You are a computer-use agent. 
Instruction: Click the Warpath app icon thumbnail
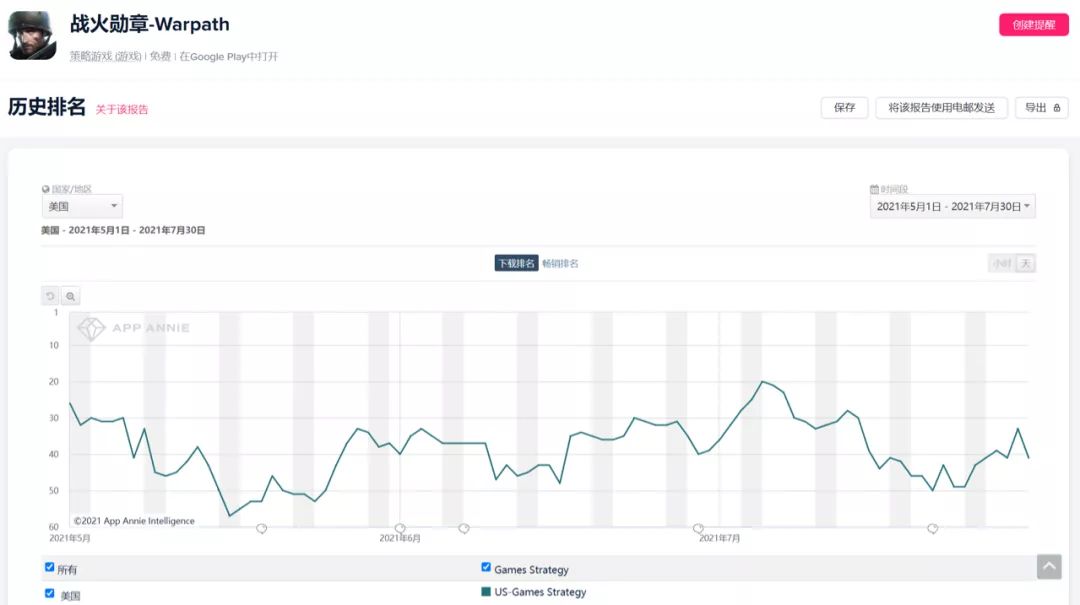click(x=32, y=35)
